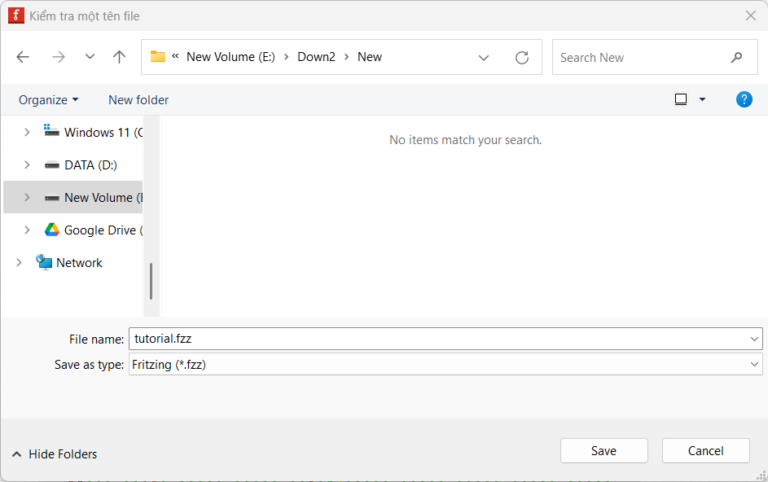Expand subfolders arrow after Down2

346,57
